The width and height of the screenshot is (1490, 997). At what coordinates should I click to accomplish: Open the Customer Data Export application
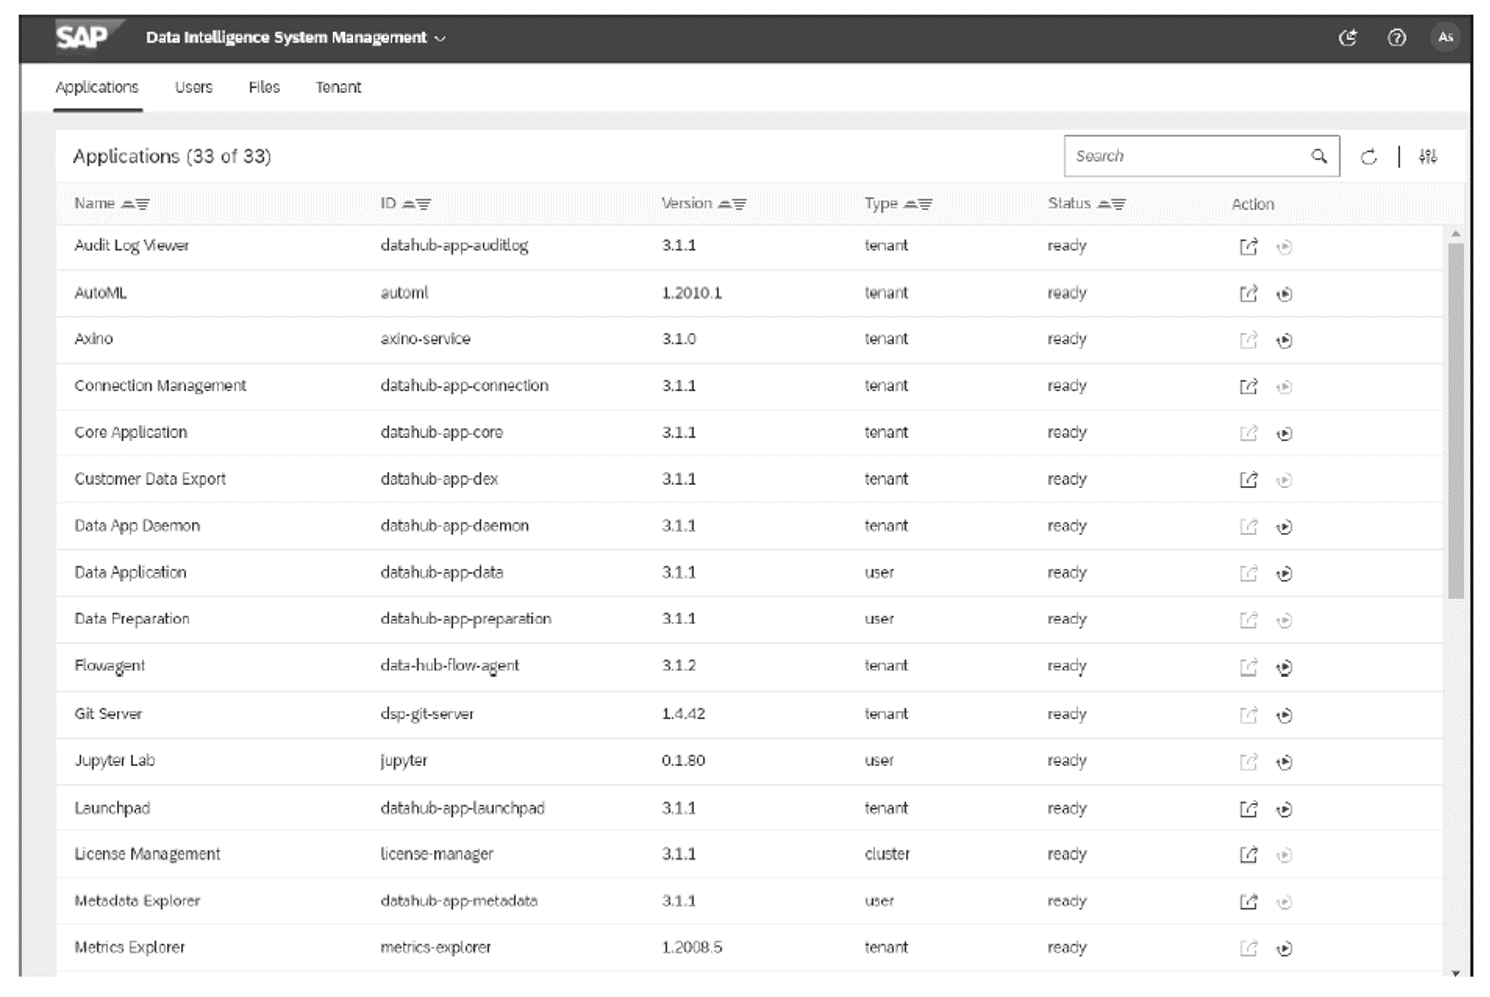(x=1248, y=480)
